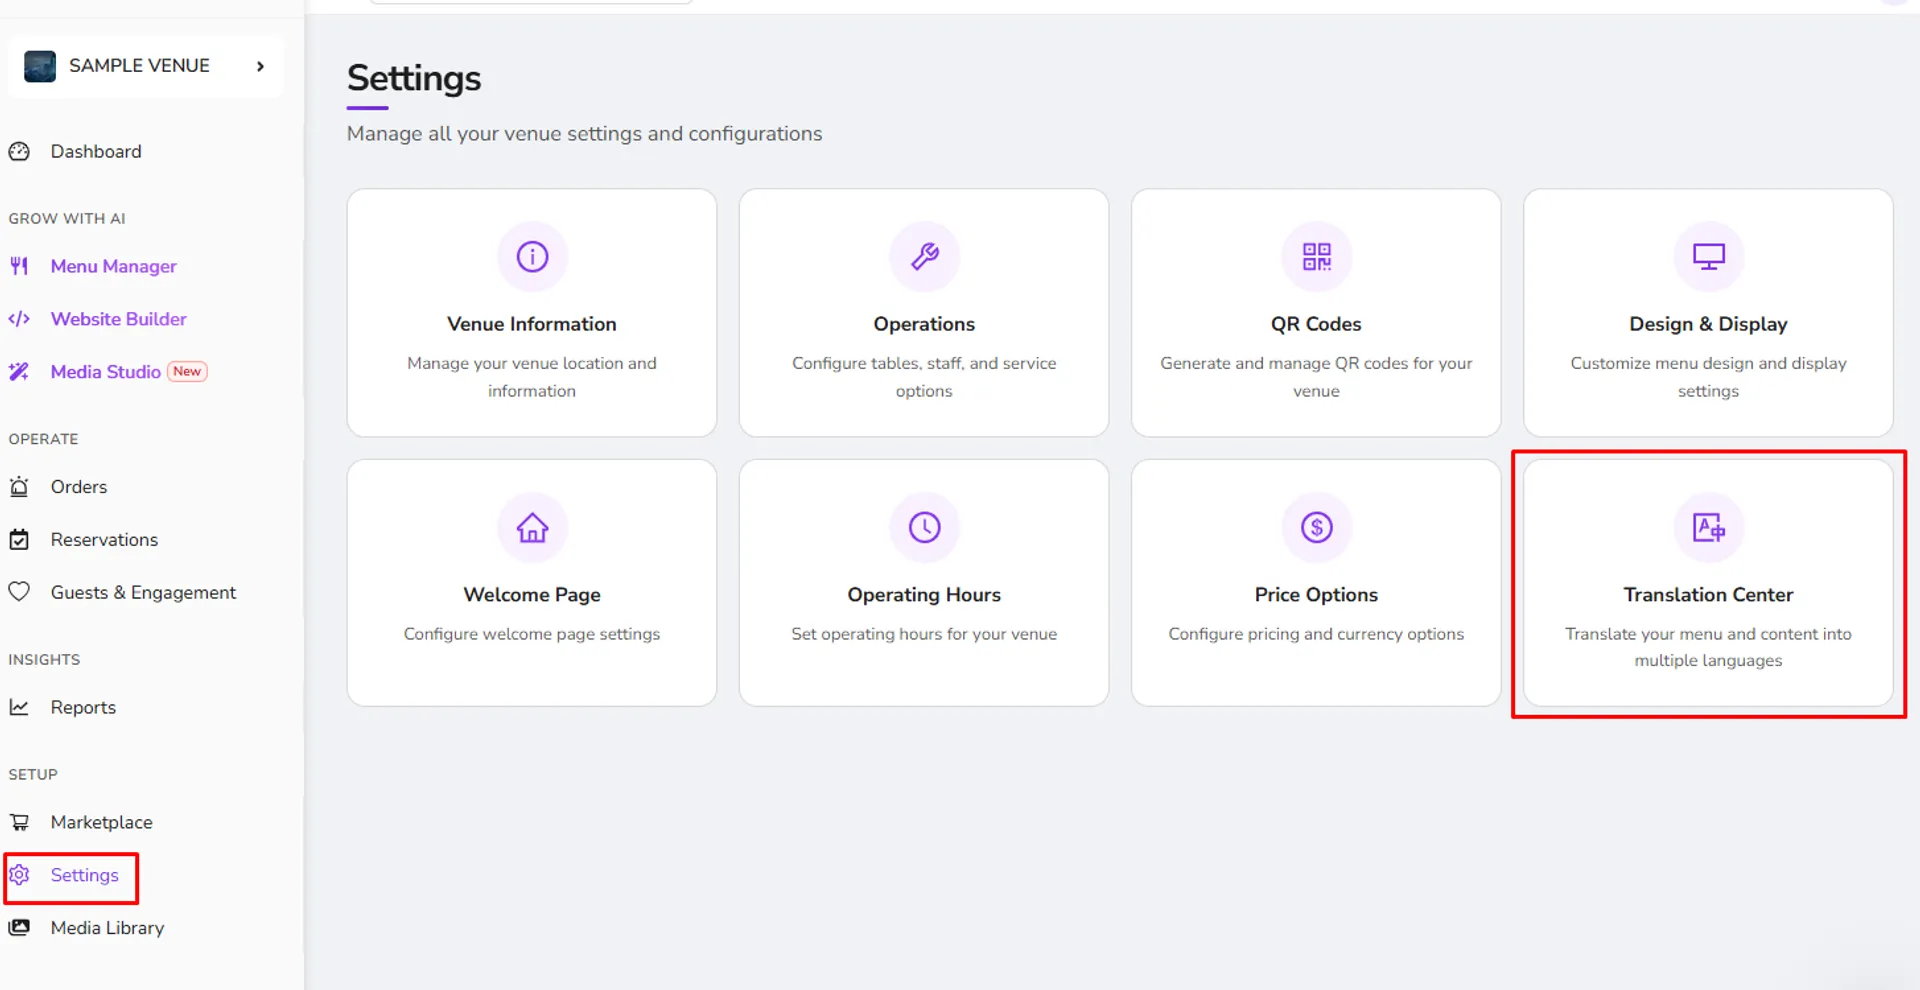Click 'Configure welcome page settings' text
The image size is (1920, 990).
[x=532, y=634]
